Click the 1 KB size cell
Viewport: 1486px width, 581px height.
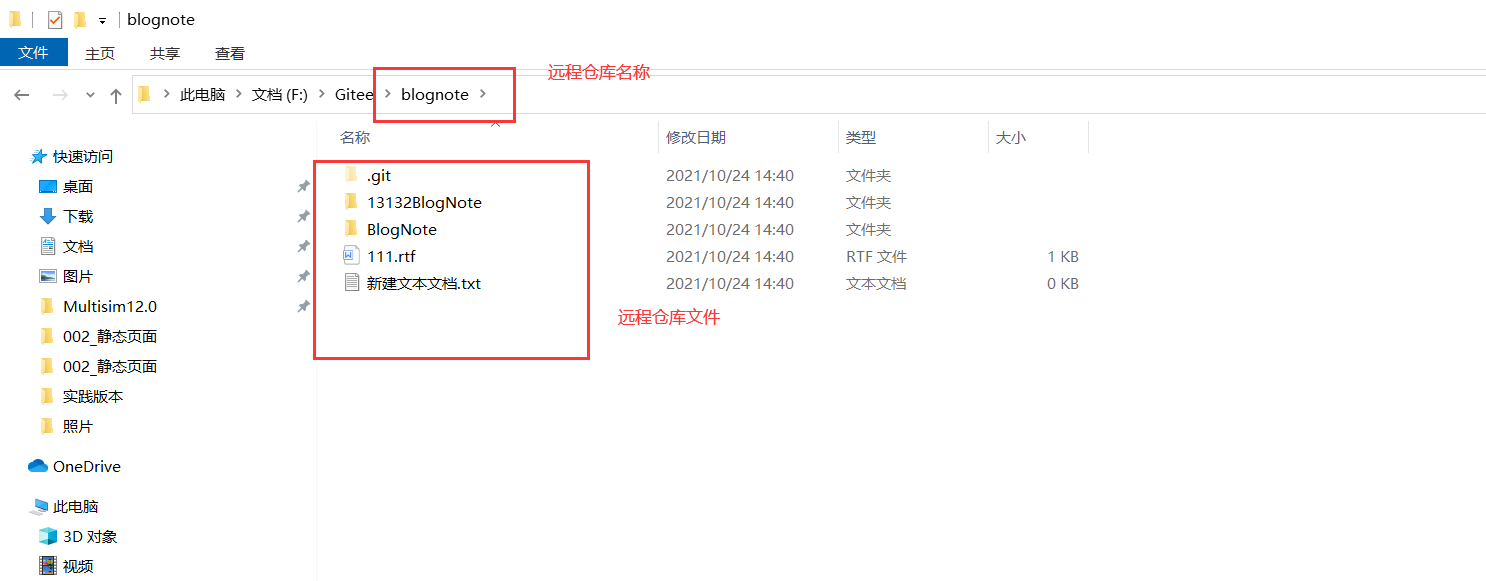[x=1063, y=256]
